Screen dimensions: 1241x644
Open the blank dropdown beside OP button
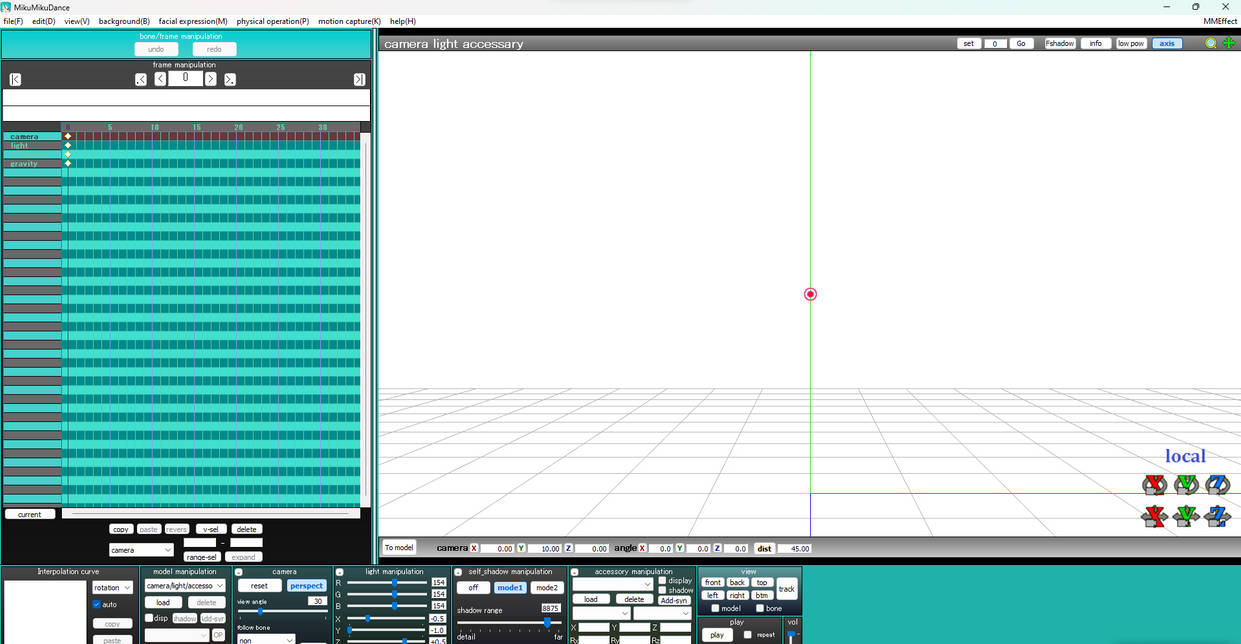coord(176,635)
